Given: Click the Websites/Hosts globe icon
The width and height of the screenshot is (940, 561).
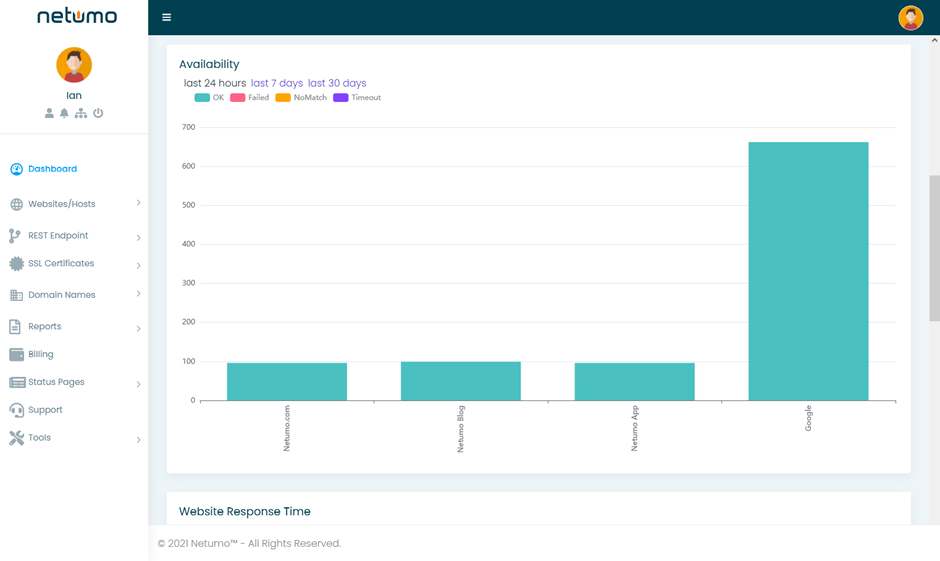Looking at the screenshot, I should tap(17, 204).
